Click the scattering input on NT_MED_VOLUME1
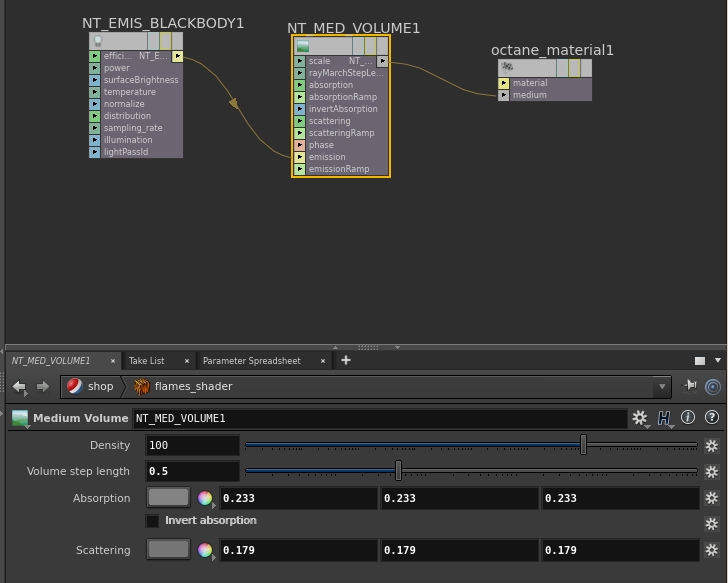 pyautogui.click(x=299, y=121)
